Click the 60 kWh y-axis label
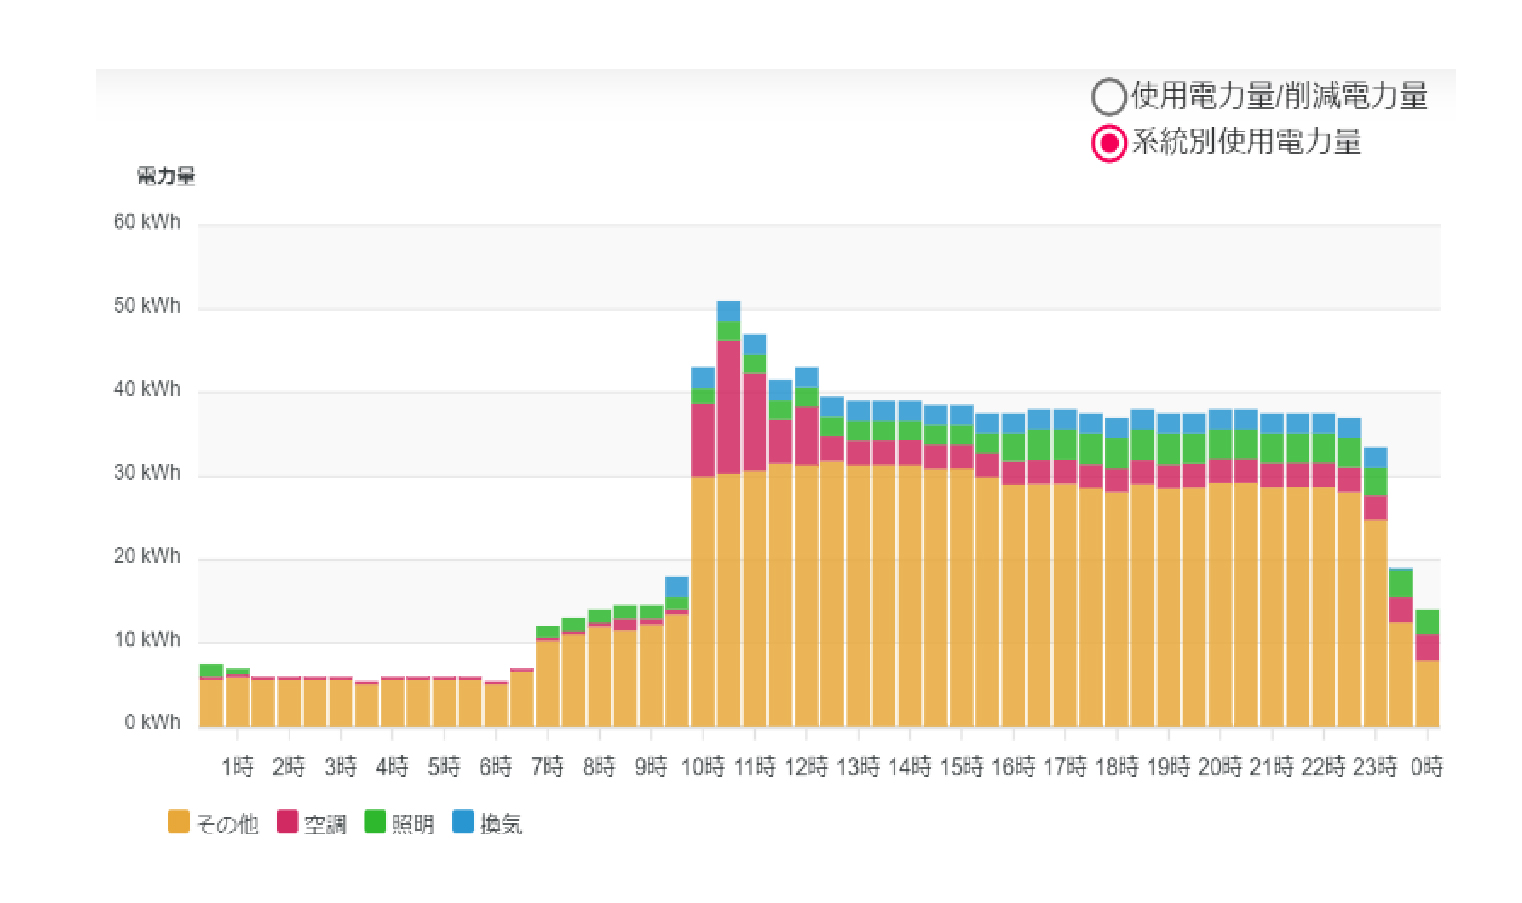 click(x=147, y=222)
